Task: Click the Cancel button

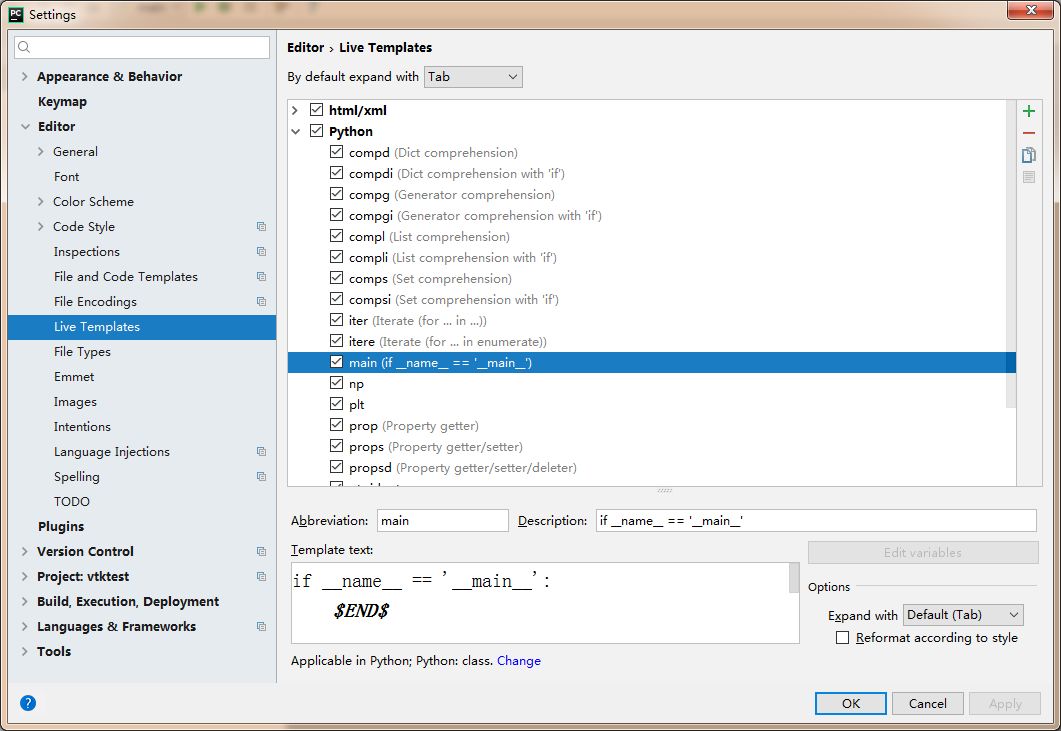Action: tap(928, 703)
